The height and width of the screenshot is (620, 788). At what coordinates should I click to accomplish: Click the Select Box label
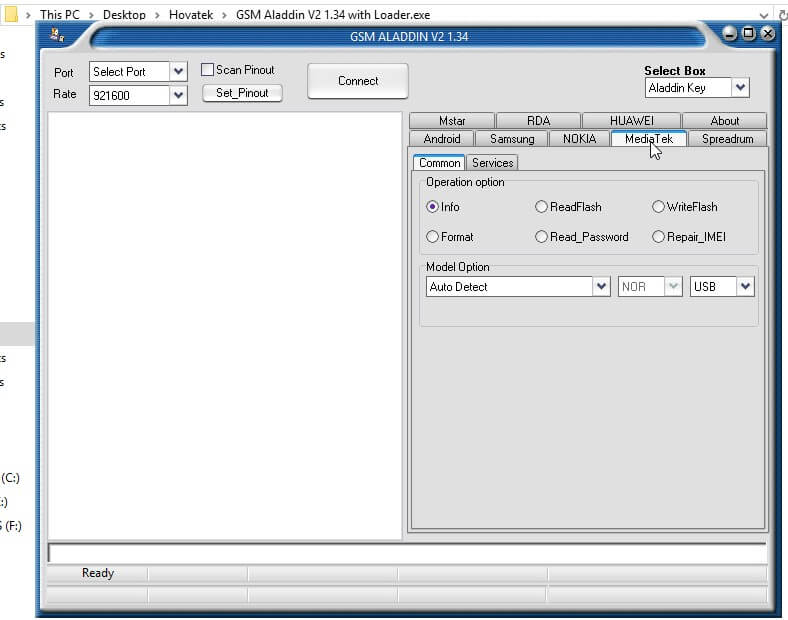(675, 70)
